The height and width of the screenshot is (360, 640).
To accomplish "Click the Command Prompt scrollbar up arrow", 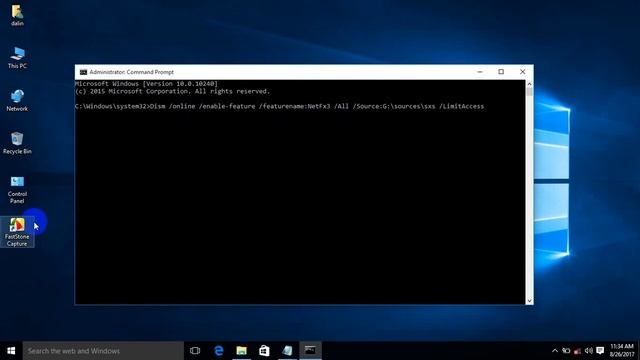I will click(x=529, y=84).
